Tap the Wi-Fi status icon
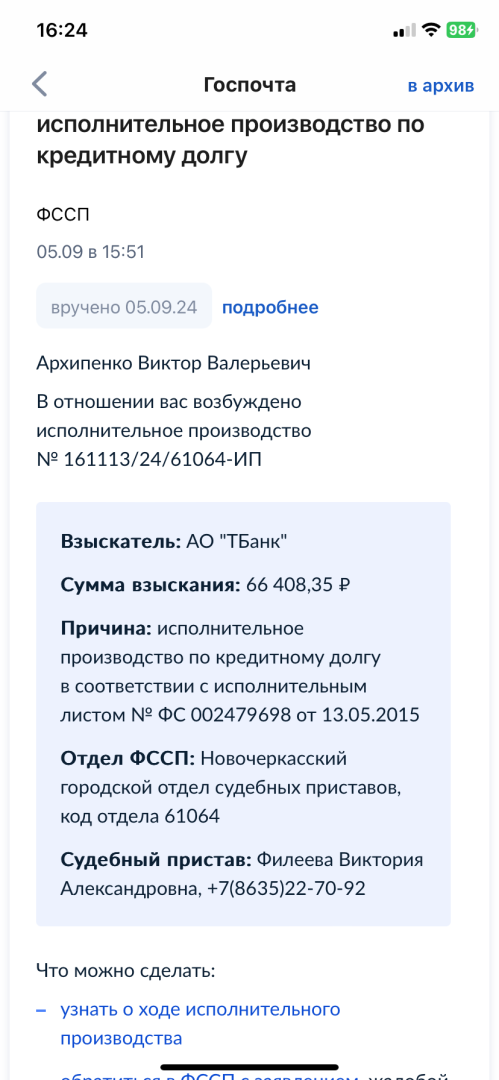499x1080 pixels. tap(431, 30)
